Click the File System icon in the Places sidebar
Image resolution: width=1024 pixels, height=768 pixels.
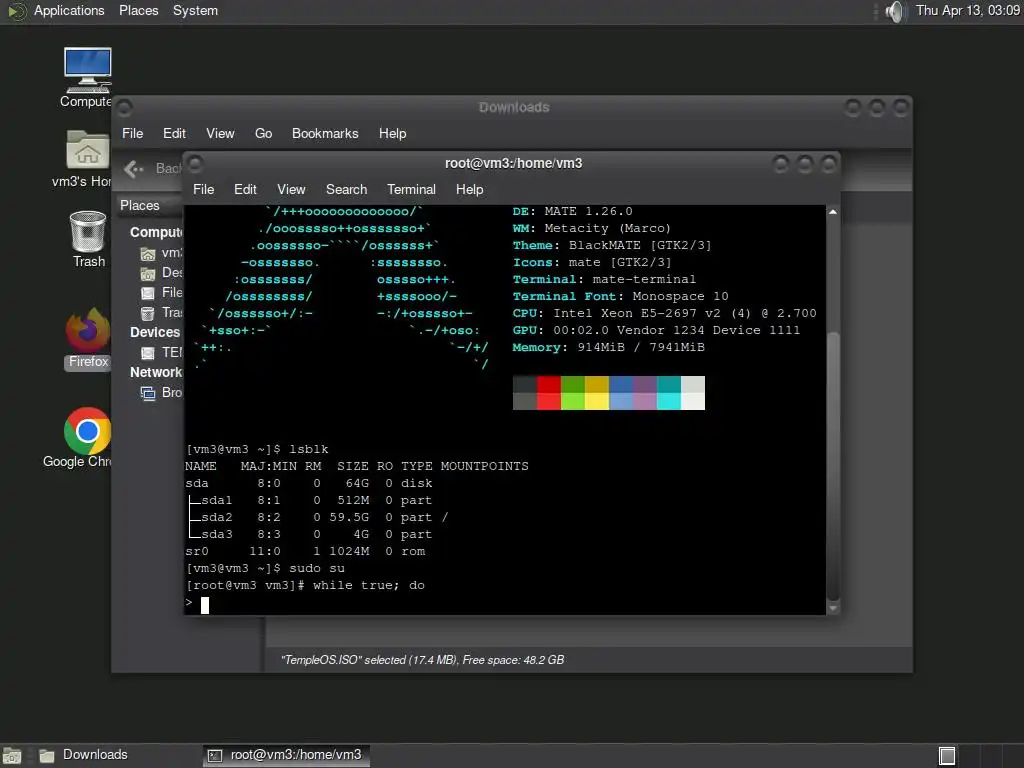click(148, 293)
